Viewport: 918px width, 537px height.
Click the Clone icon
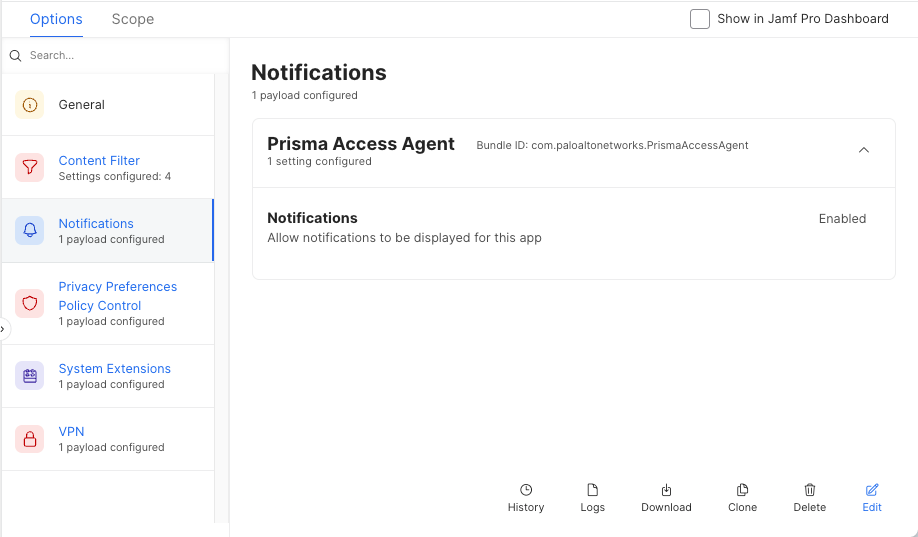pos(742,490)
